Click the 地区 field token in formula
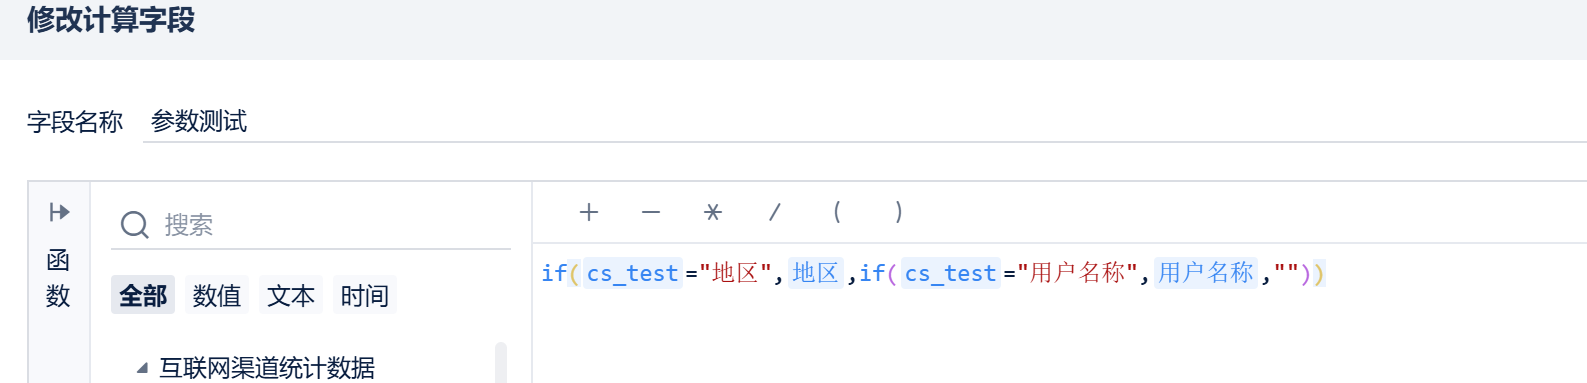 pos(816,273)
